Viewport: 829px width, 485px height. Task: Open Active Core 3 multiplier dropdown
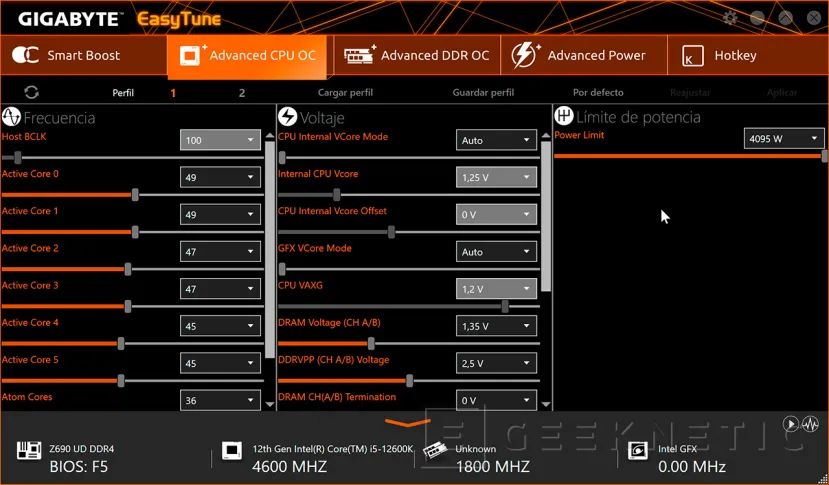pos(220,289)
